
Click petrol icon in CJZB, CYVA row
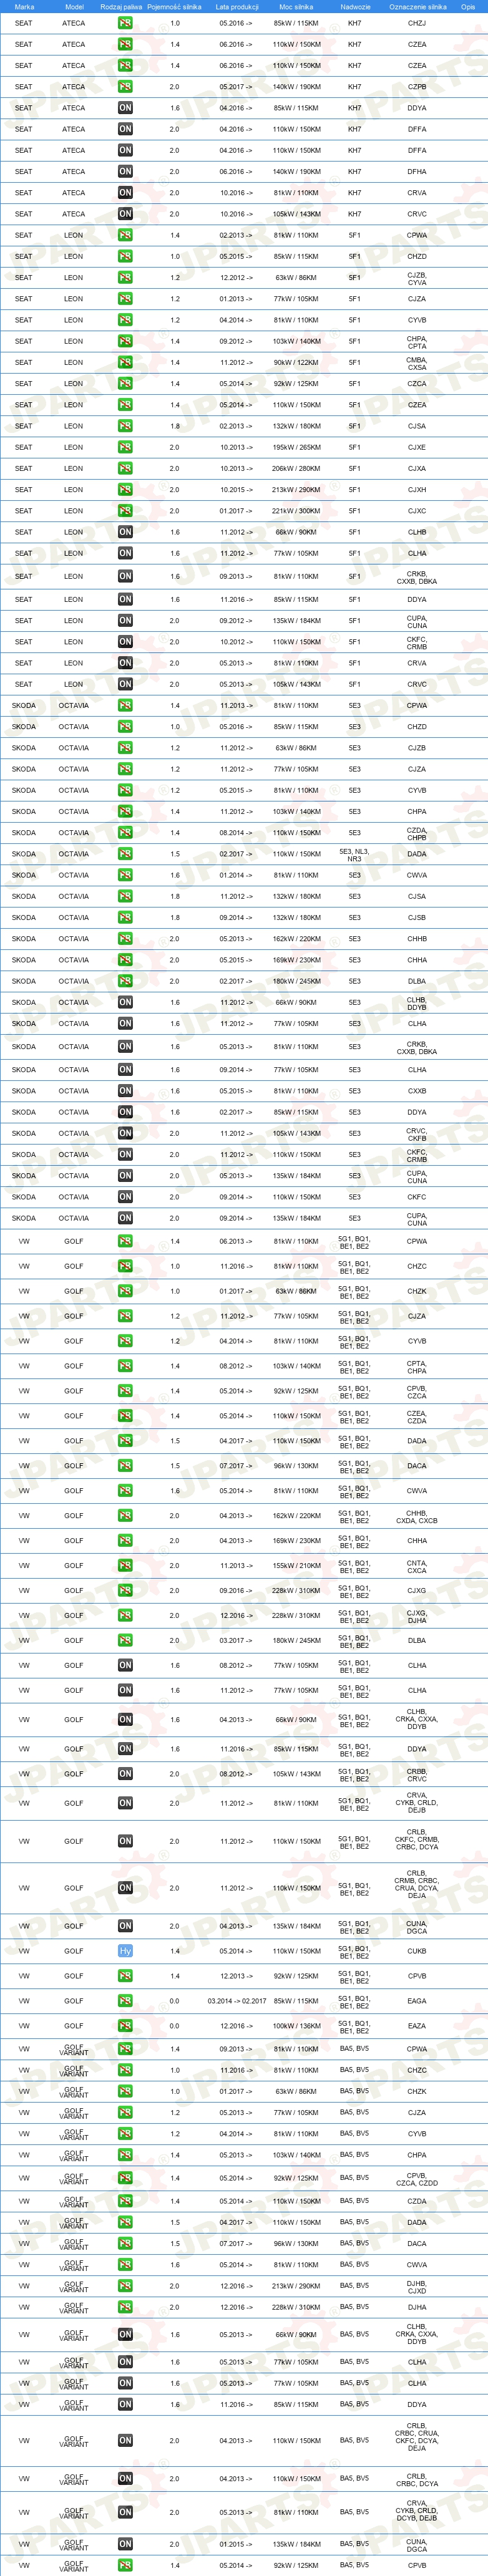pos(125,278)
